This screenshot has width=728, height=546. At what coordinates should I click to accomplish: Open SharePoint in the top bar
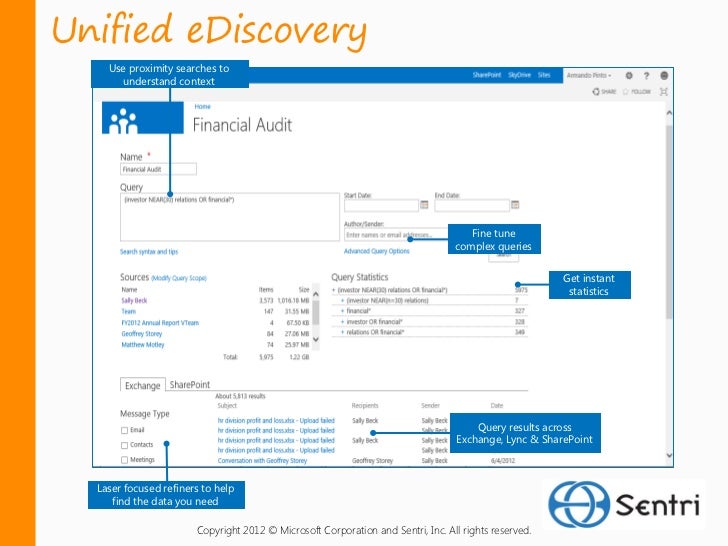[487, 75]
